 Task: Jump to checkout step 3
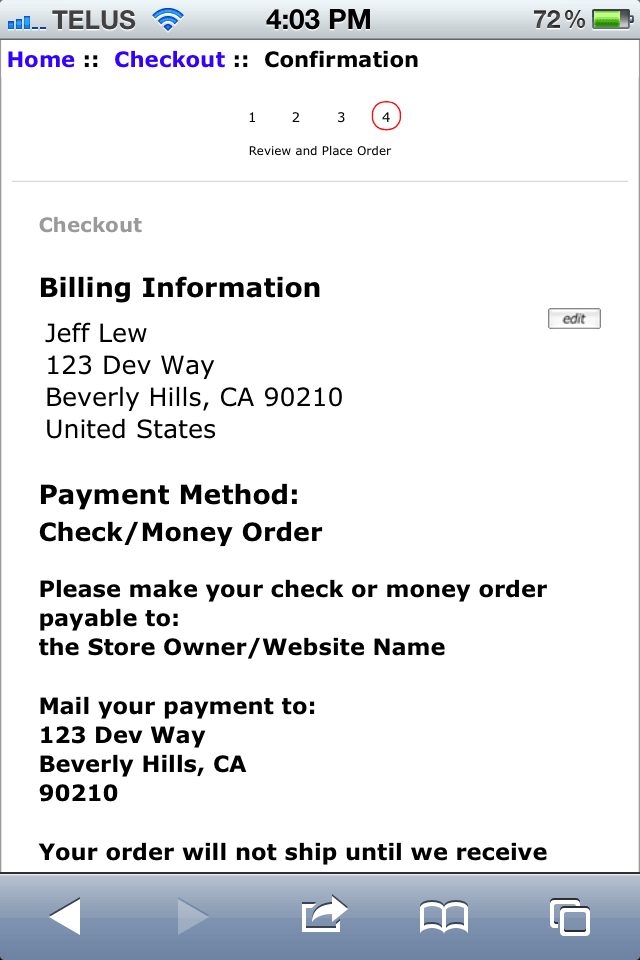pyautogui.click(x=341, y=118)
